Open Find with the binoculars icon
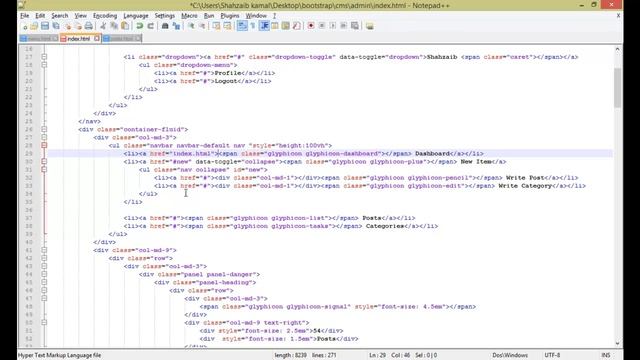The width and height of the screenshot is (640, 360). [x=165, y=26]
